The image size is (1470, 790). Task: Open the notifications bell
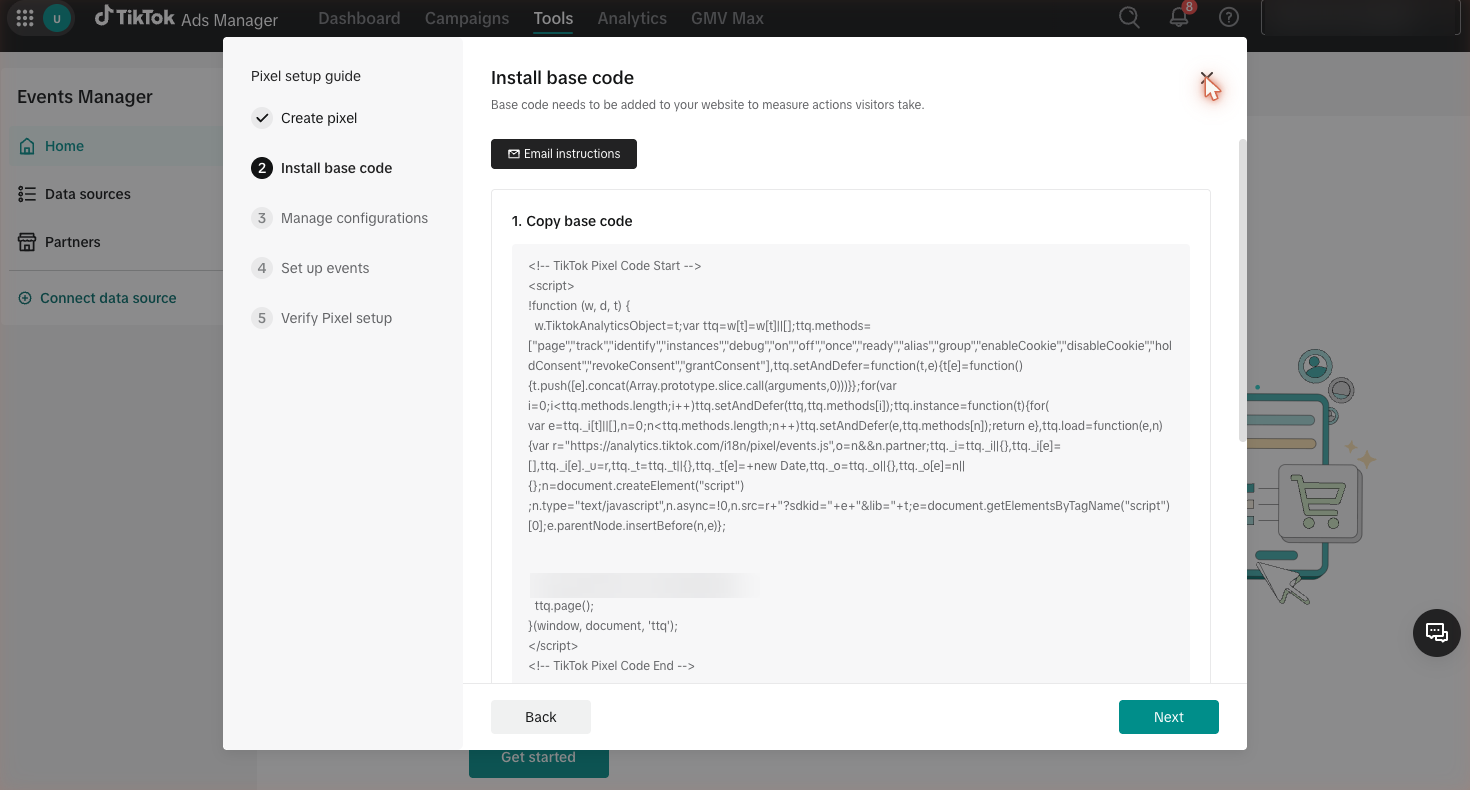pos(1179,18)
